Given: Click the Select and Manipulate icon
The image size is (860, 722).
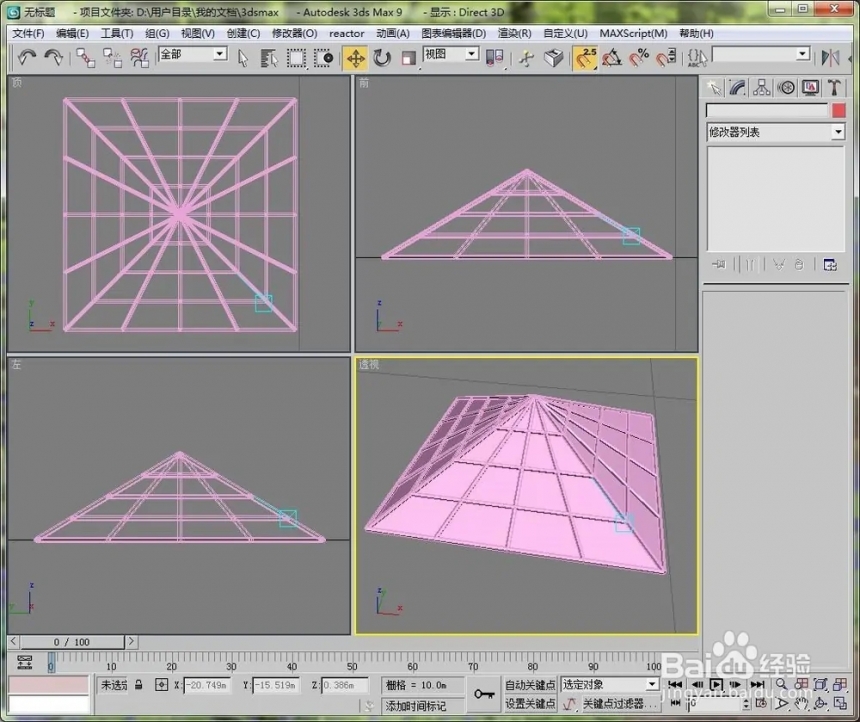Looking at the screenshot, I should pyautogui.click(x=527, y=58).
